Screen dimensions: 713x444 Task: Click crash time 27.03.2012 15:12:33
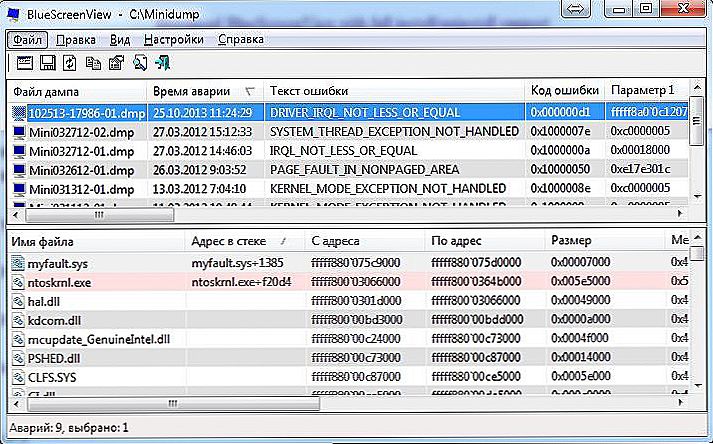click(x=202, y=132)
